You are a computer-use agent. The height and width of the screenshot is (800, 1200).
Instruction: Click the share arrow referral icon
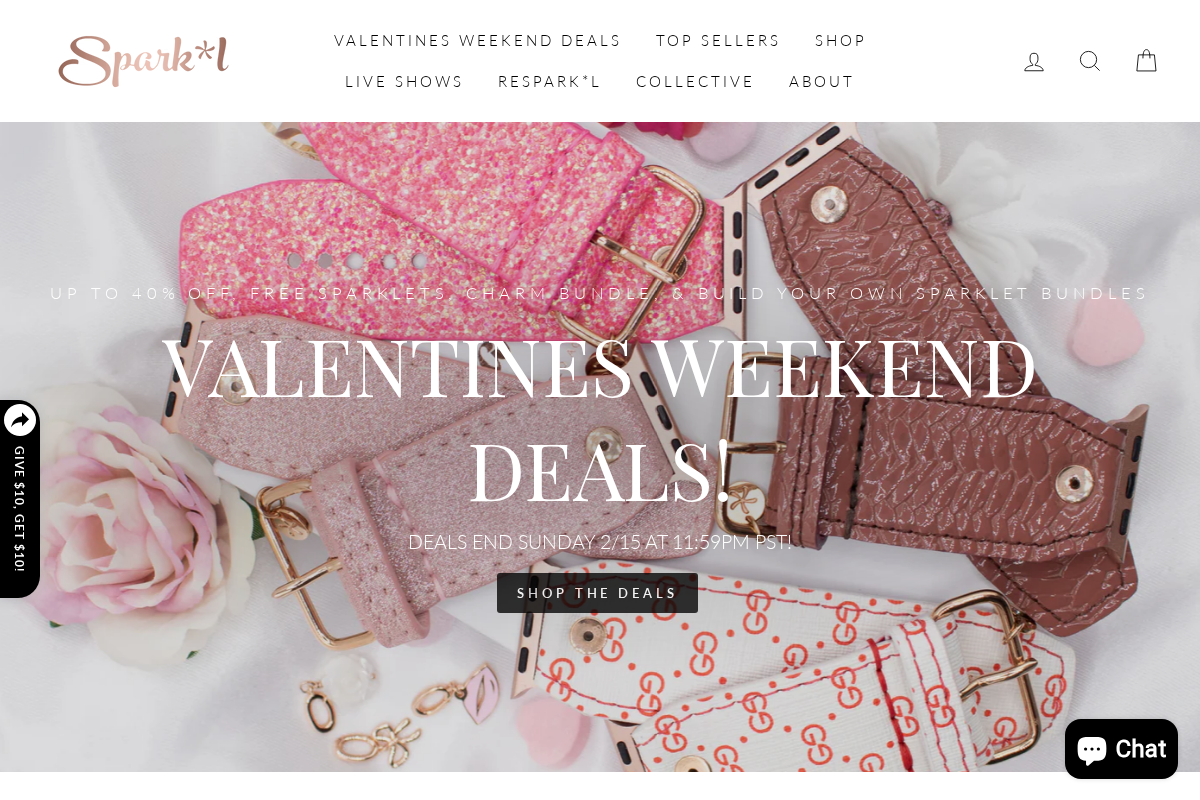point(20,420)
